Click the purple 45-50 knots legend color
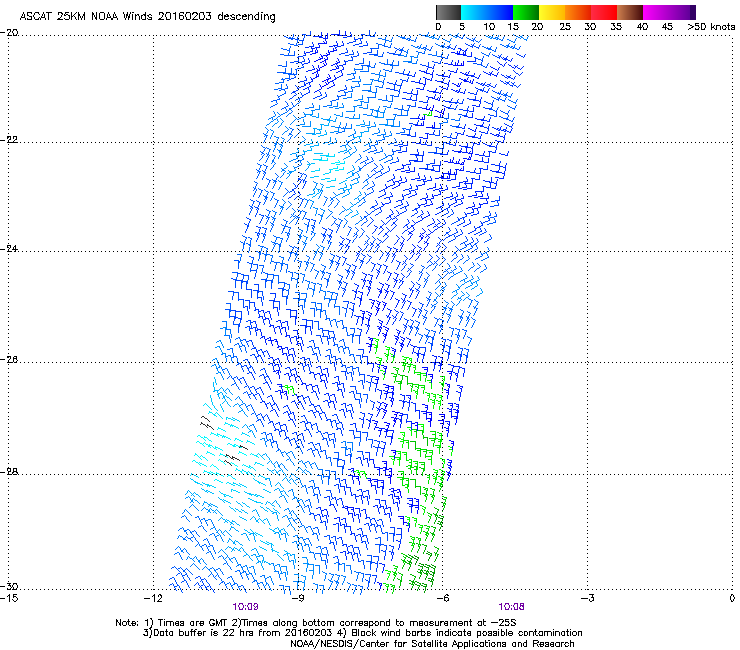Screen dimensions: 740x650 [x=682, y=12]
